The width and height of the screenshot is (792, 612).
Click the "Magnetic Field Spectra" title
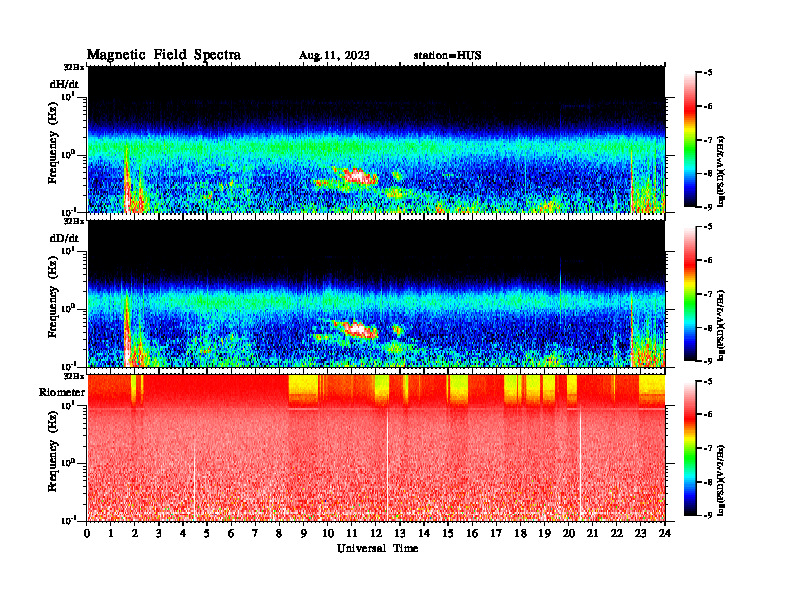click(164, 55)
